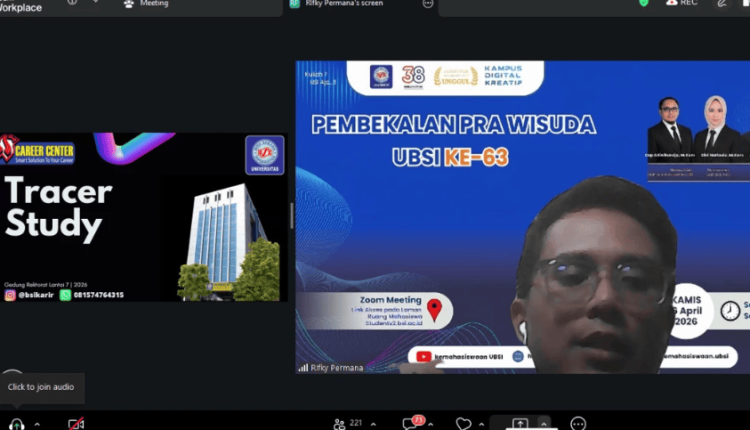The image size is (750, 430).
Task: Click the Gedung Rektorat Lantai 7 text
Action: 45,285
